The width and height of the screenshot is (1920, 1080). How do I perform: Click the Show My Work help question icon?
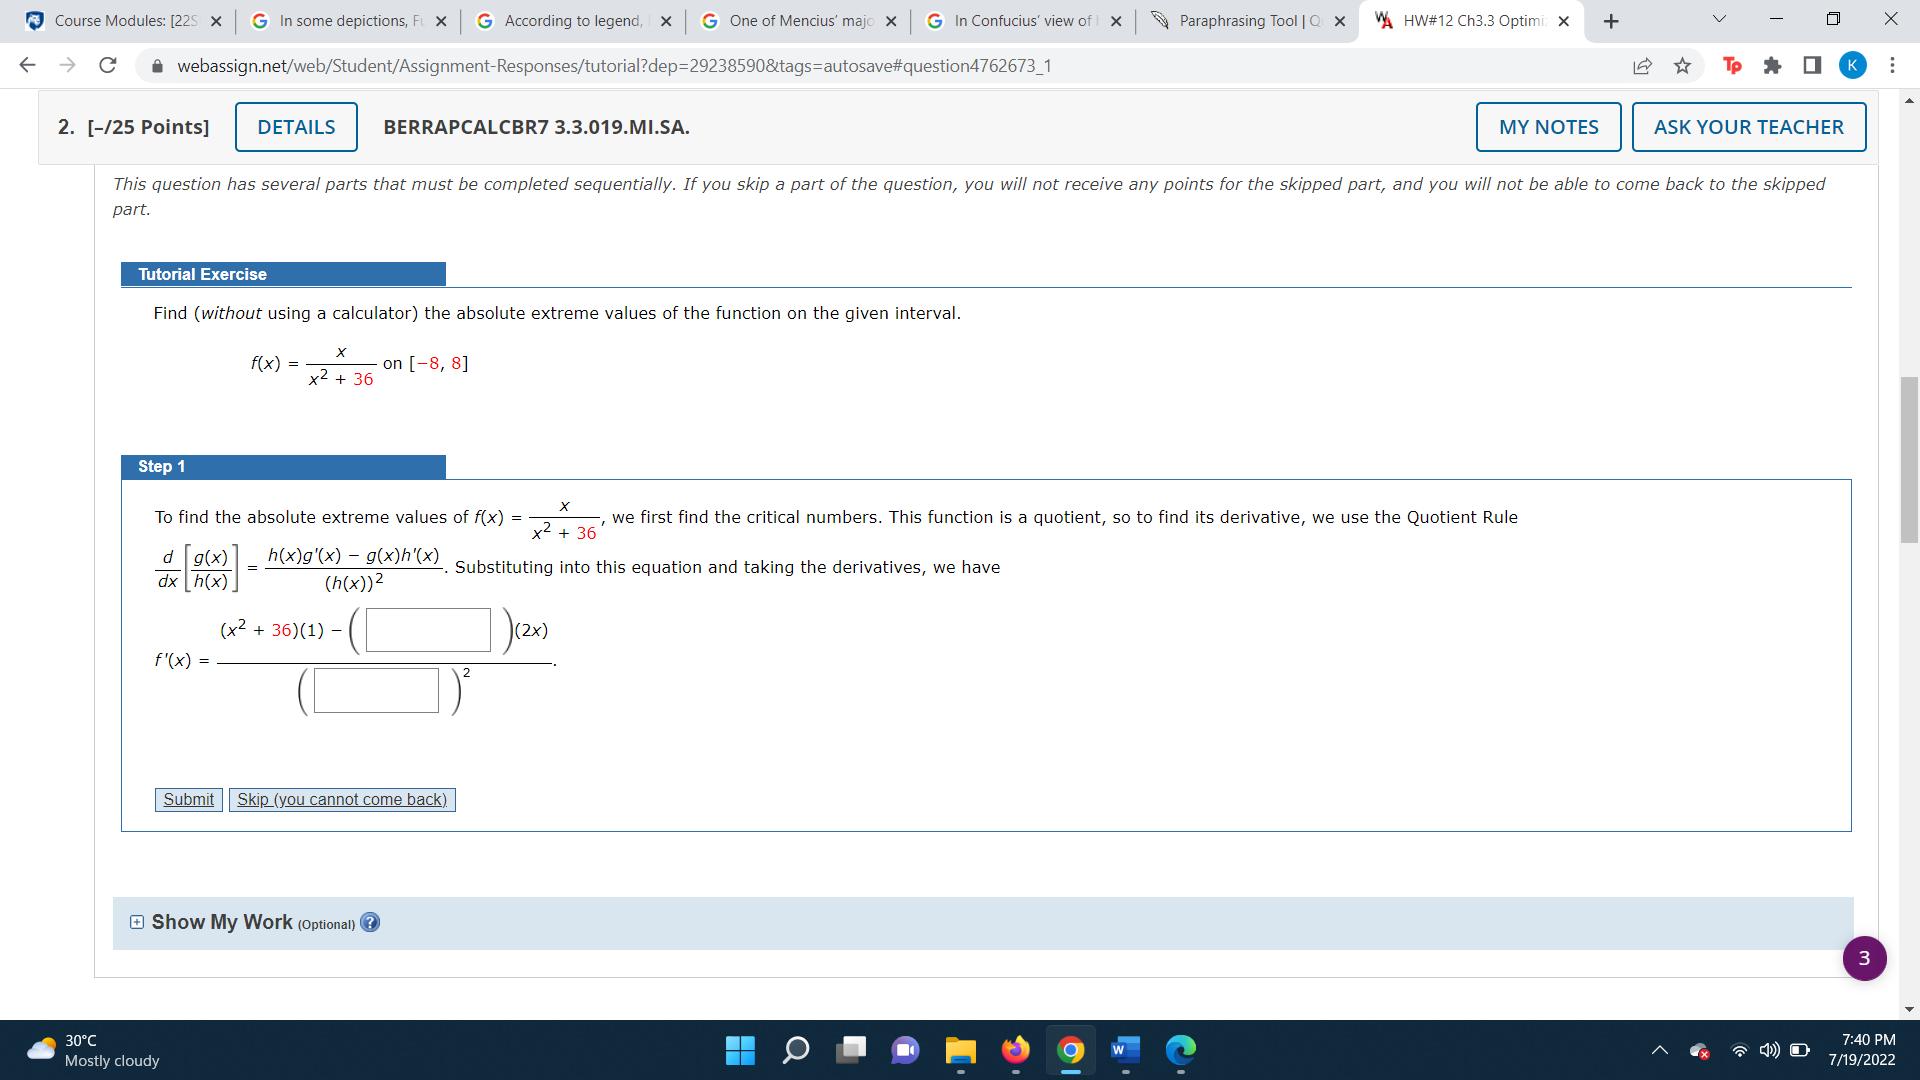tap(370, 923)
